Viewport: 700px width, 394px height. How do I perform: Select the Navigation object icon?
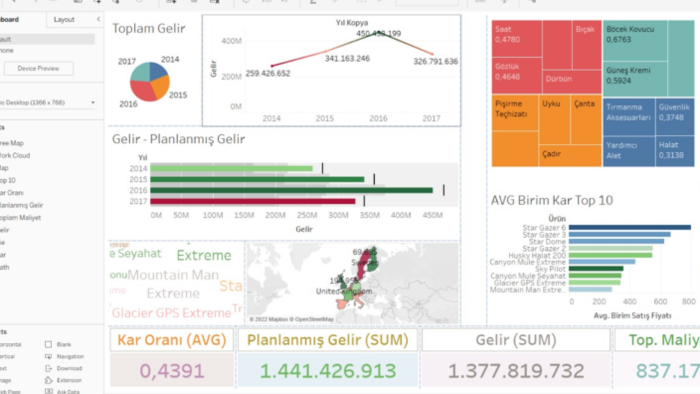point(48,357)
